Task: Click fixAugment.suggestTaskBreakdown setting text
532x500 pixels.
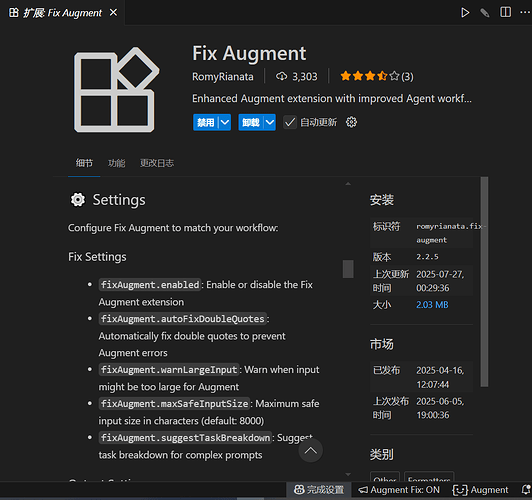Action: tap(185, 438)
